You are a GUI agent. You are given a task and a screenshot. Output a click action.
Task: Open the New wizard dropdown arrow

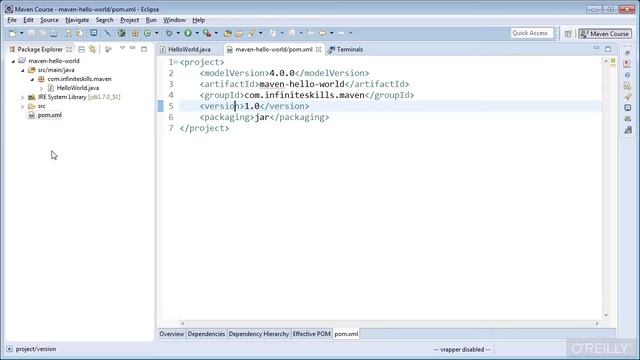click(x=22, y=33)
